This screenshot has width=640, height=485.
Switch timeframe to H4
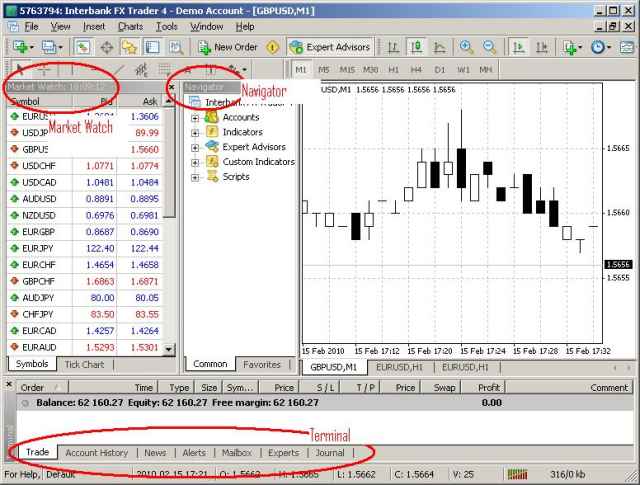[416, 69]
